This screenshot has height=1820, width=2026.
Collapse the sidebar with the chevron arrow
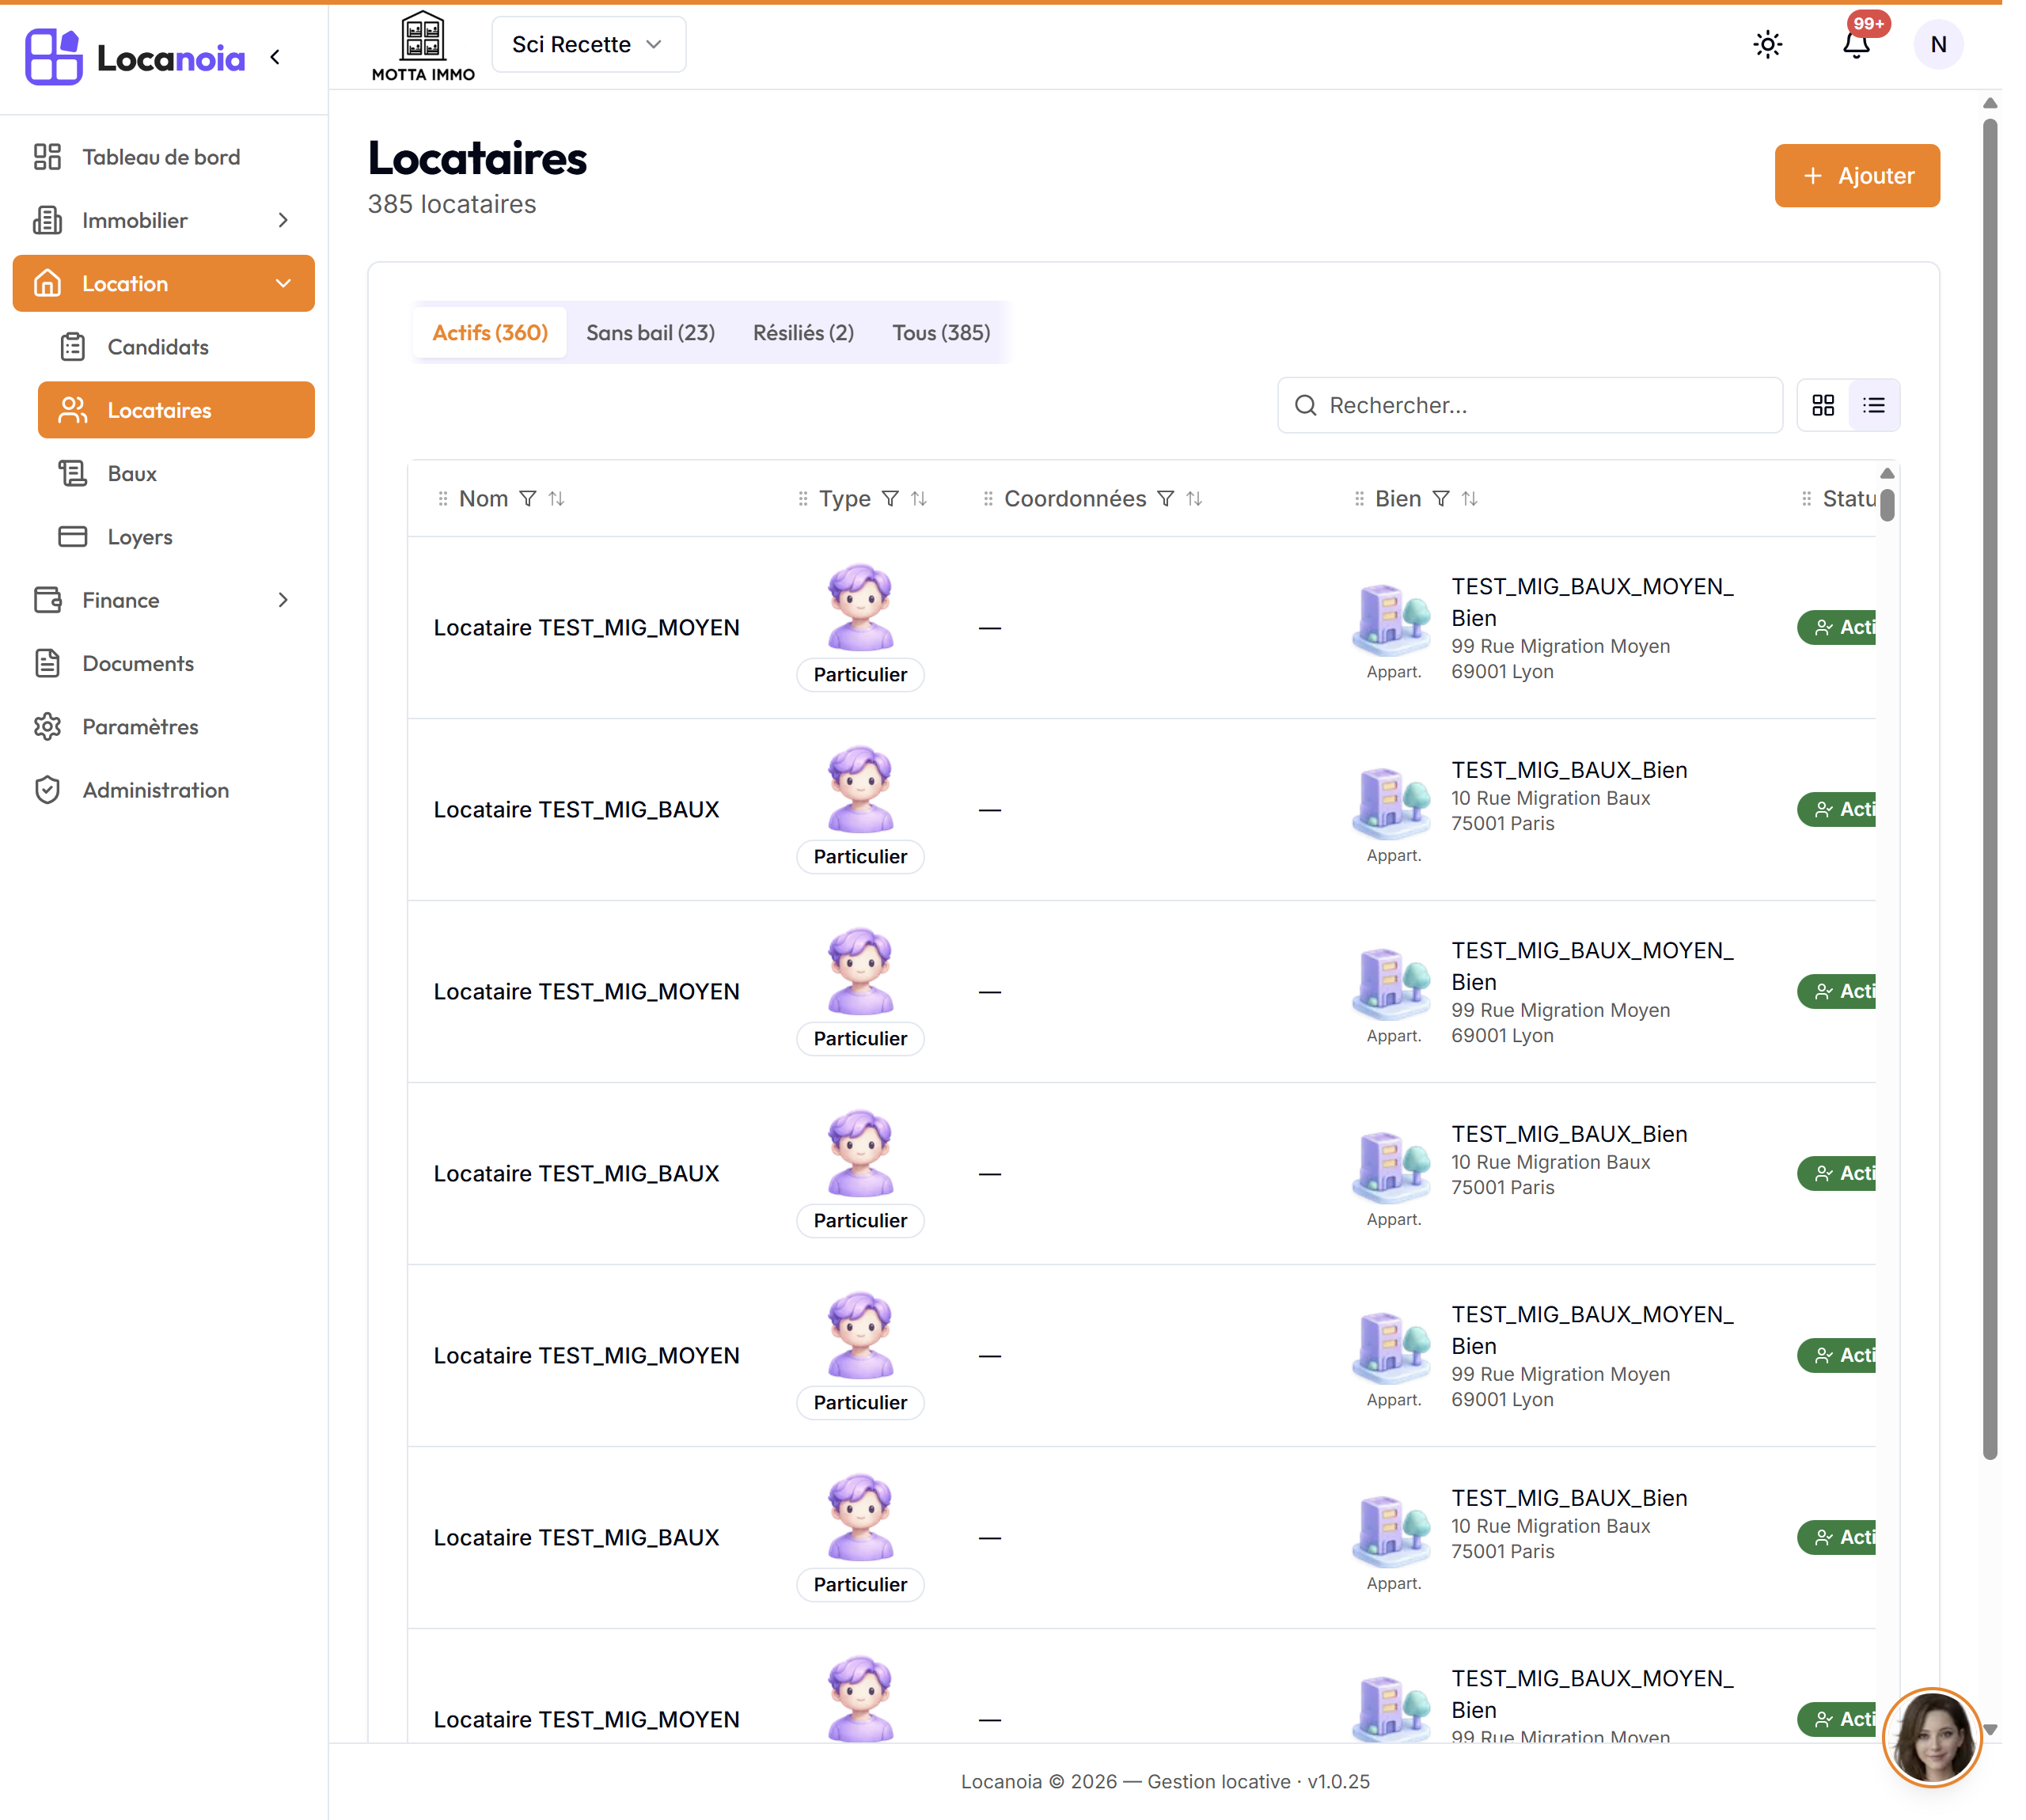[275, 57]
